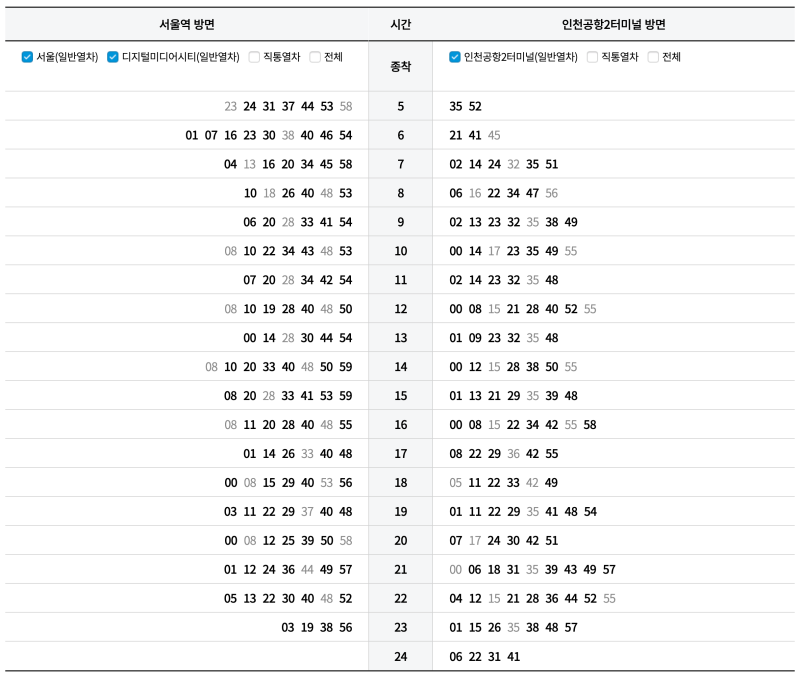This screenshot has height=683, width=800.
Task: Uncheck the 서울(일반열차) checkbox
Action: click(x=27, y=57)
